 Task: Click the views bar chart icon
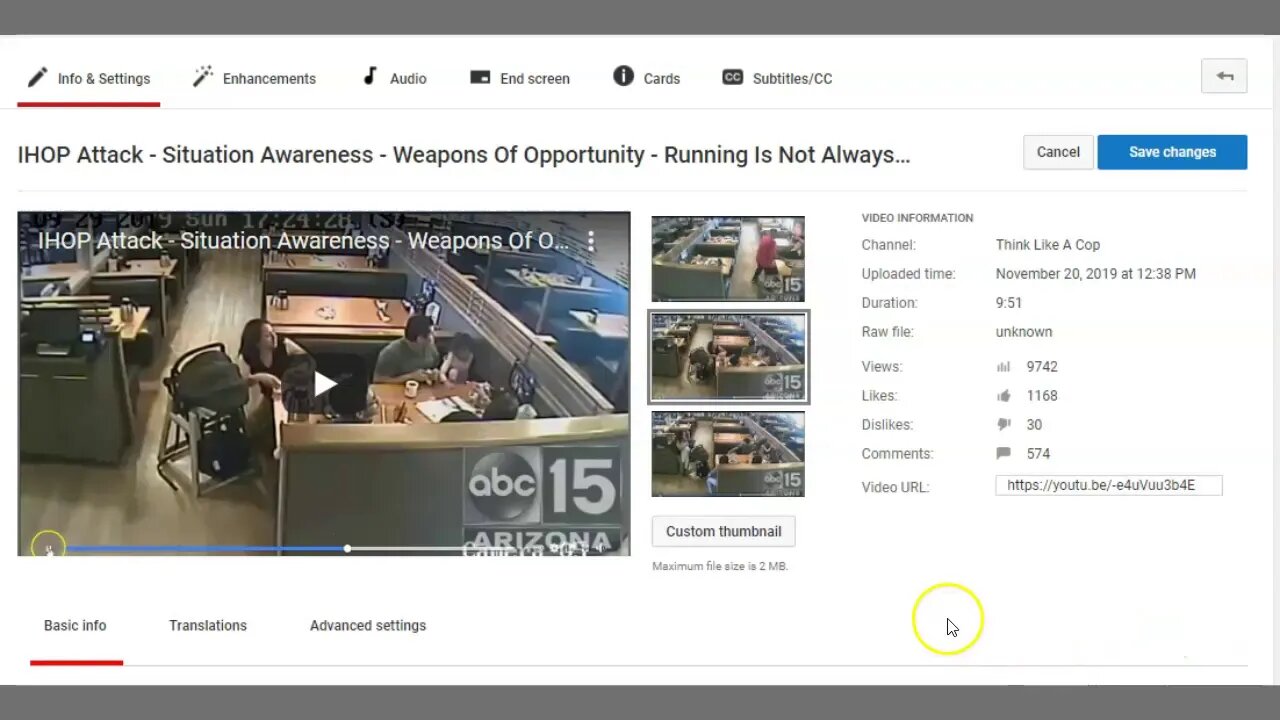click(x=1003, y=367)
